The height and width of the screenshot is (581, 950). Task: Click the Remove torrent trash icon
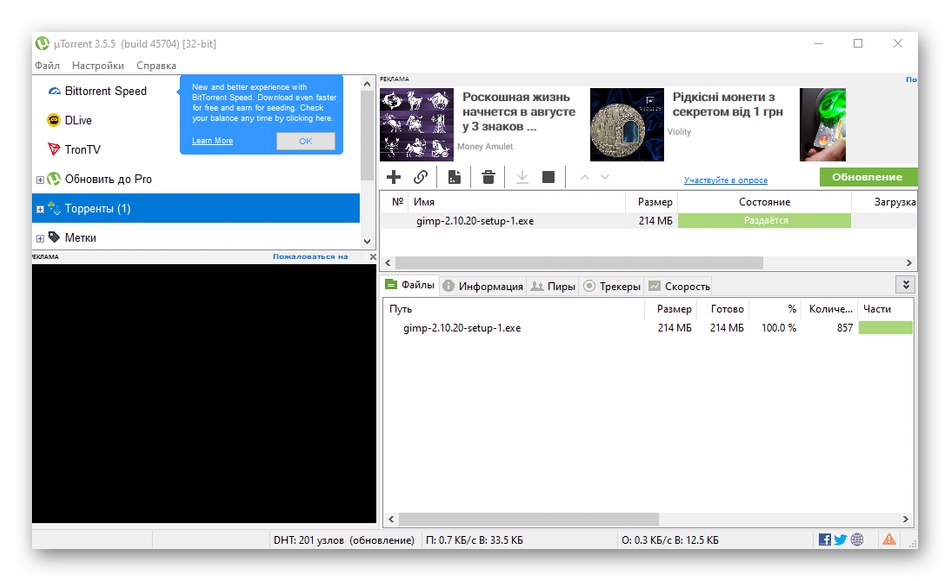point(488,177)
